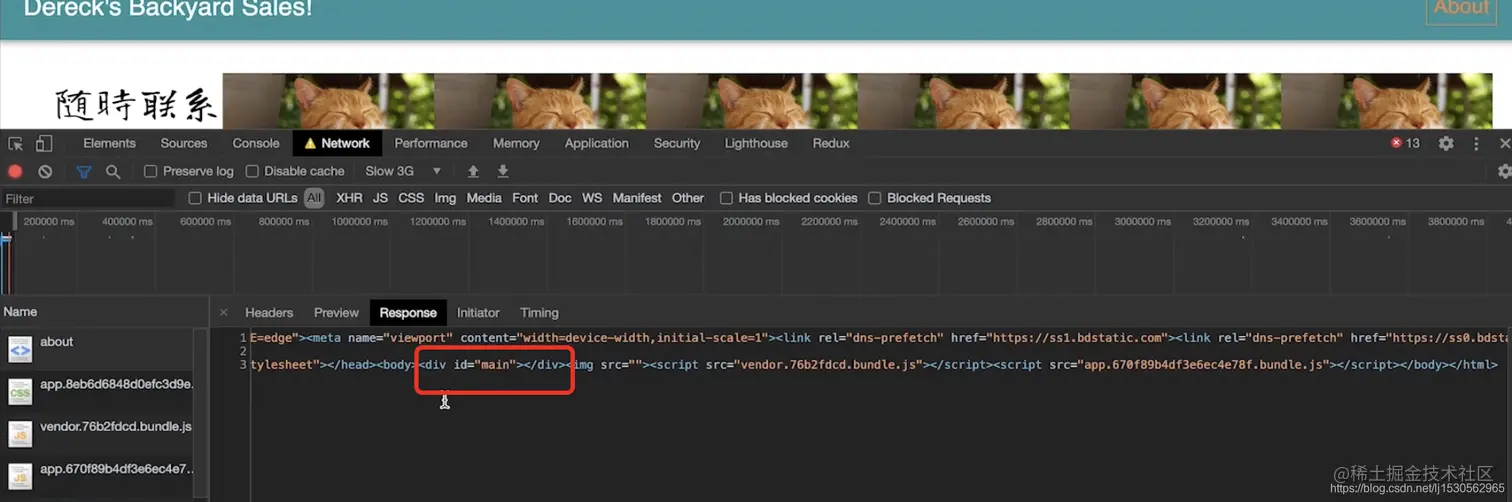
Task: Toggle the device toolbar icon
Action: point(43,144)
